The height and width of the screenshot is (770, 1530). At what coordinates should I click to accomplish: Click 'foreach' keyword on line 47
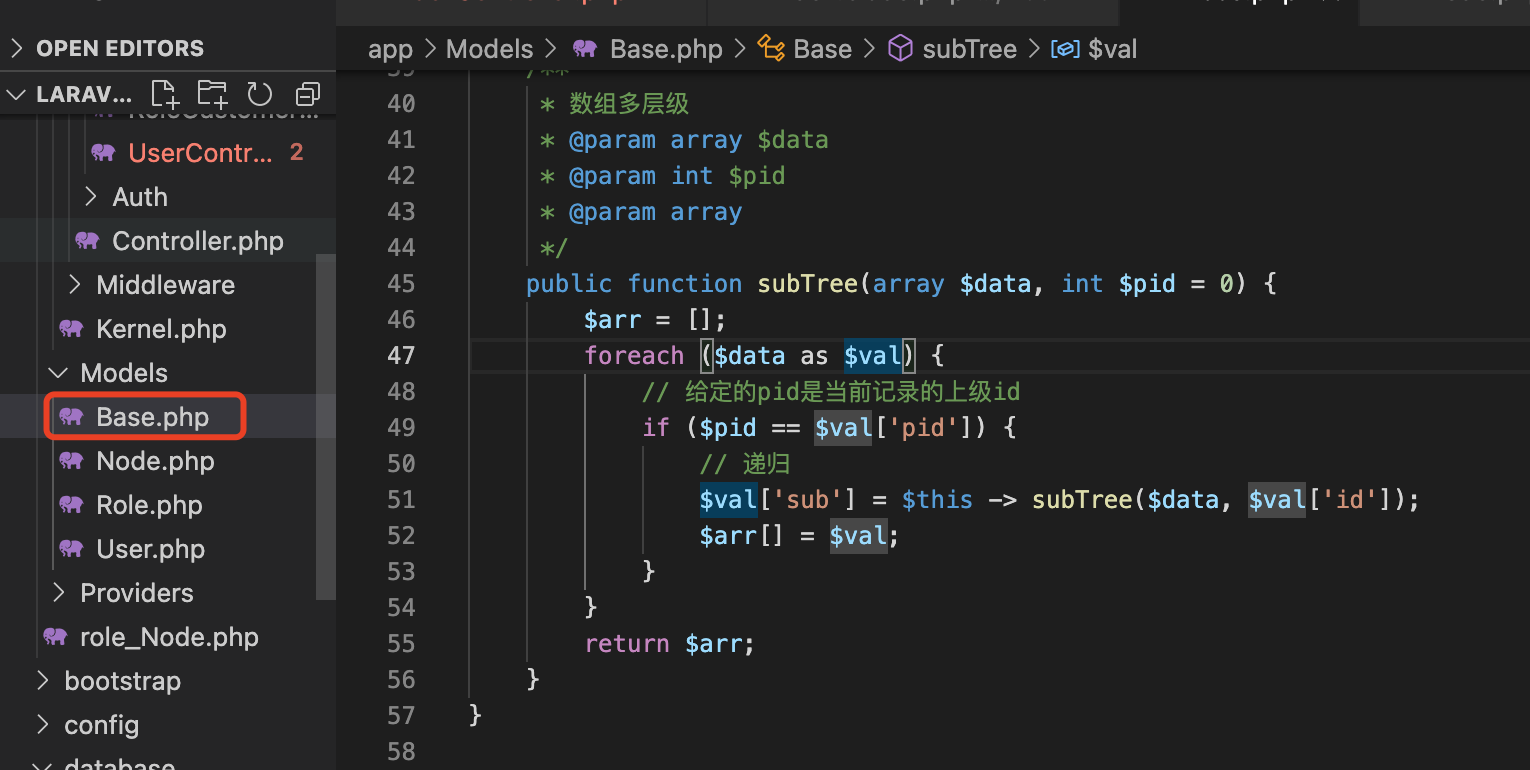coord(634,356)
